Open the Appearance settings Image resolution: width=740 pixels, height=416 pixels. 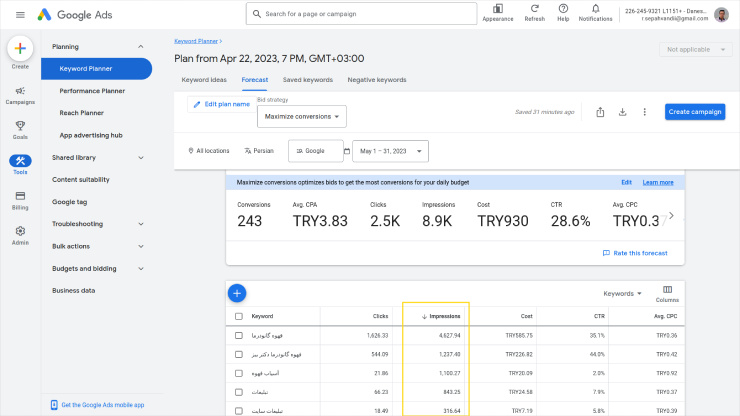(x=498, y=13)
